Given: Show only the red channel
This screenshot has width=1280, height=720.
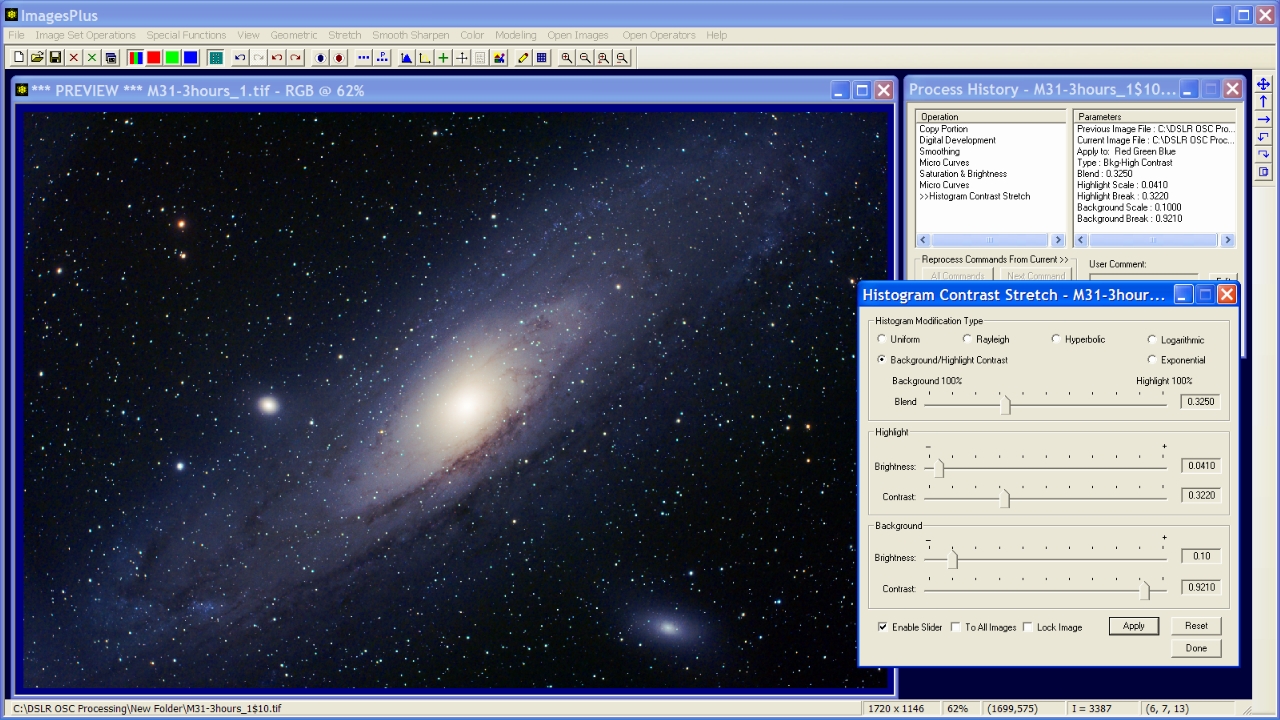Looking at the screenshot, I should pyautogui.click(x=154, y=58).
